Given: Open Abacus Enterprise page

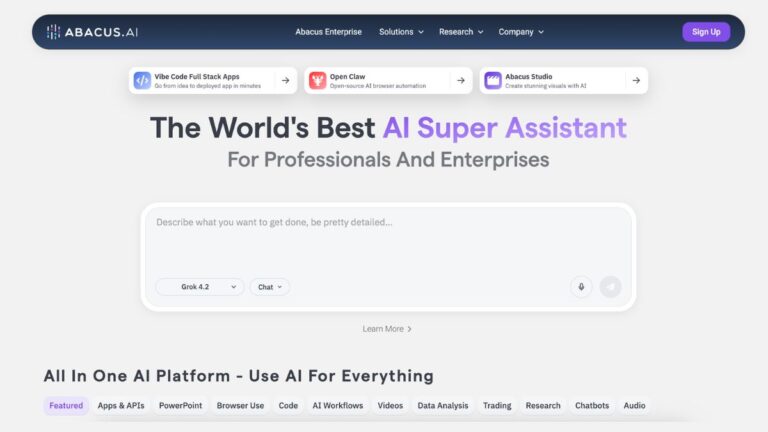Looking at the screenshot, I should tap(329, 32).
